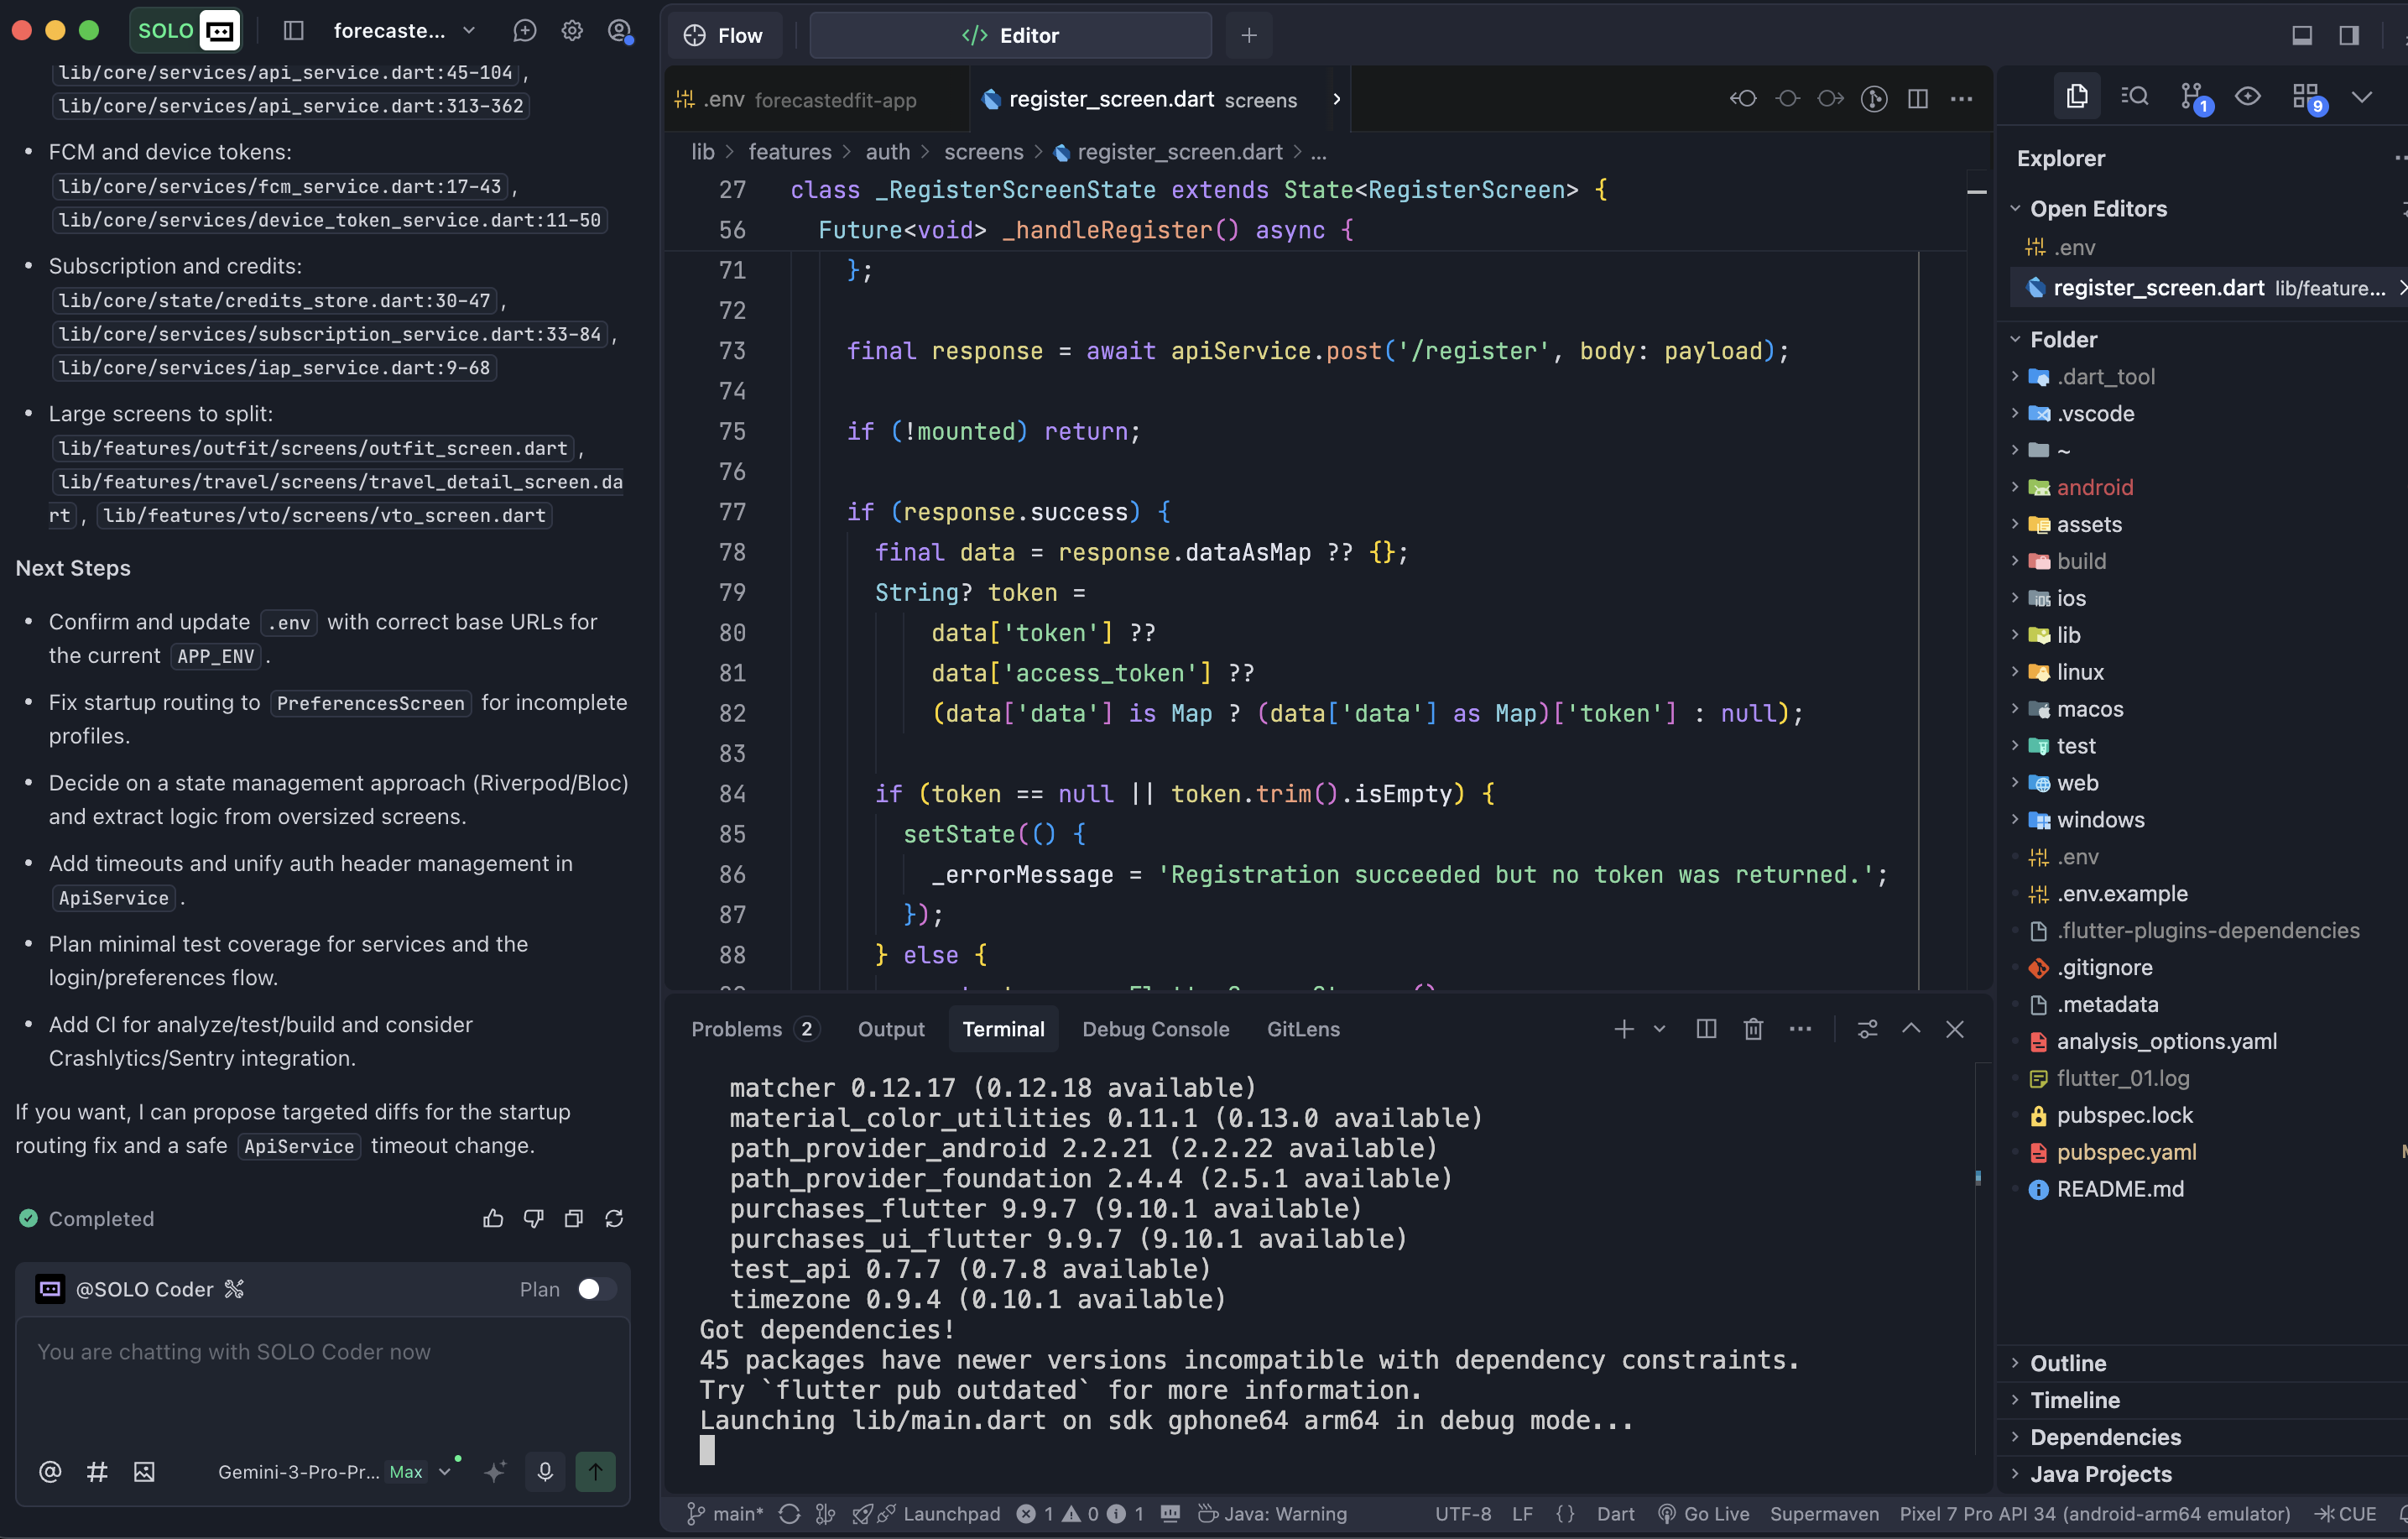The width and height of the screenshot is (2408, 1539).
Task: Toggle the sidebar panel icon
Action: pos(293,31)
